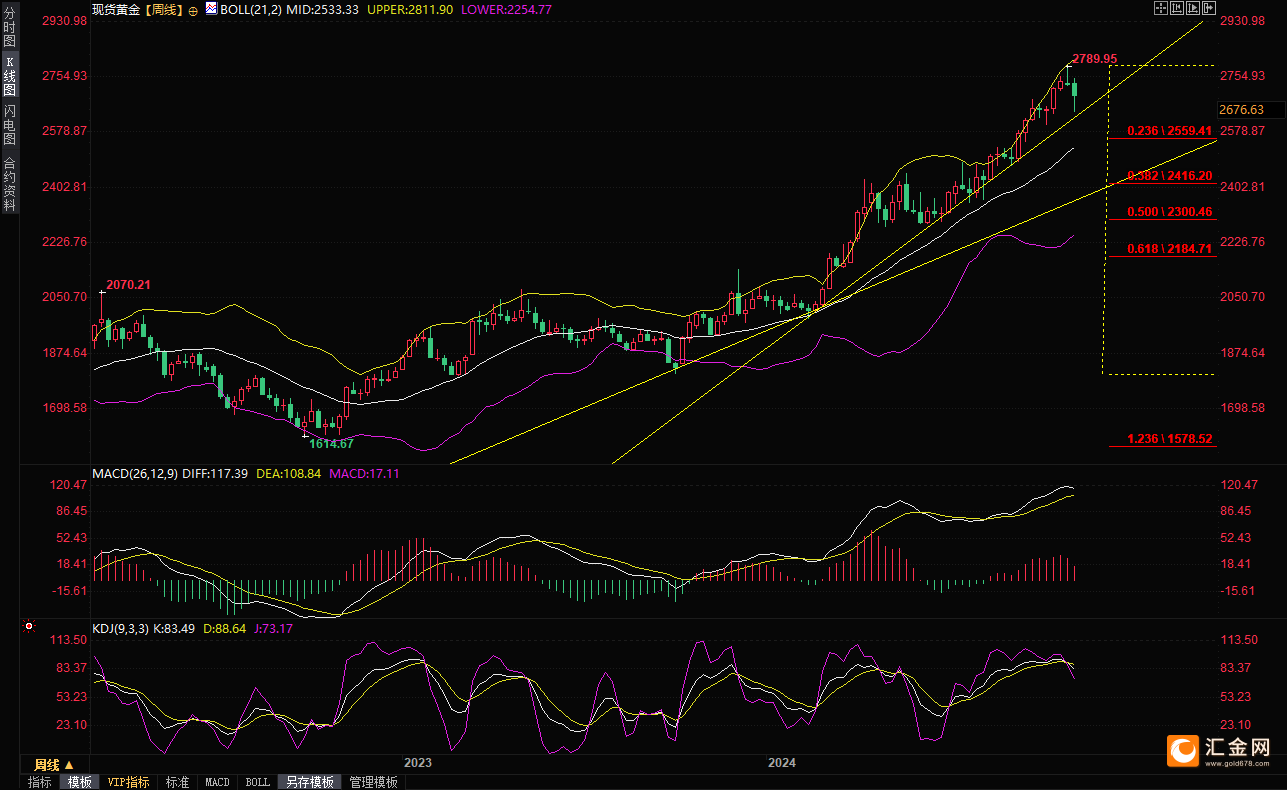Image resolution: width=1287 pixels, height=790 pixels.
Task: Select the K线图 side tab
Action: (x=10, y=77)
